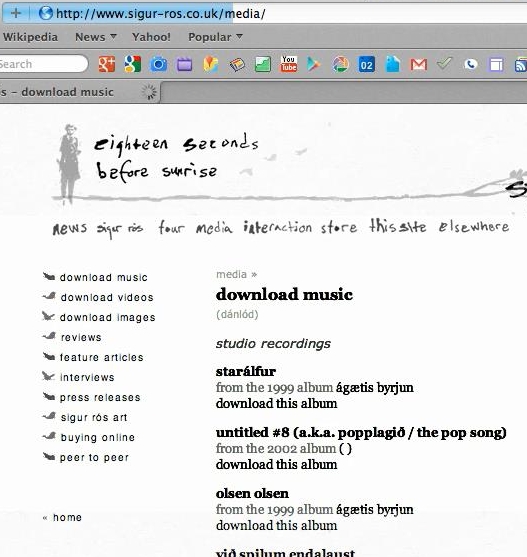Click download this album under starálfur
Viewport: 527px width, 557px height.
[276, 404]
